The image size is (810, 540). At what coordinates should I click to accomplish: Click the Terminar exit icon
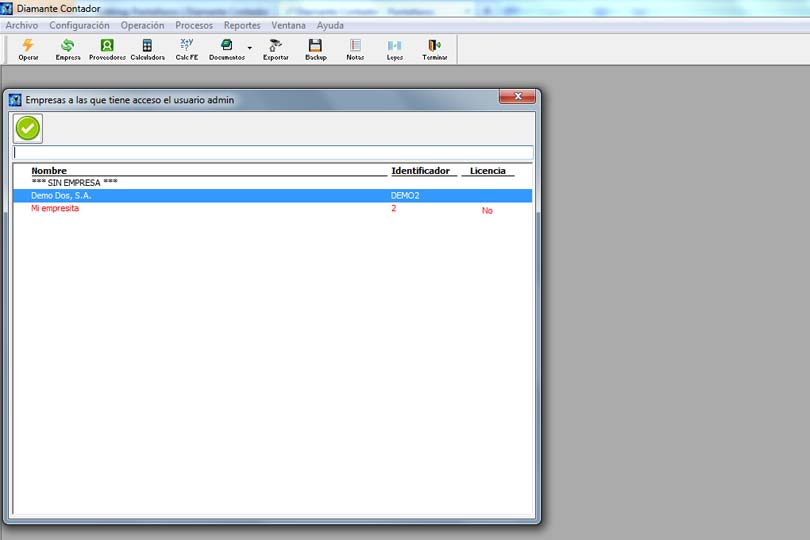click(434, 50)
